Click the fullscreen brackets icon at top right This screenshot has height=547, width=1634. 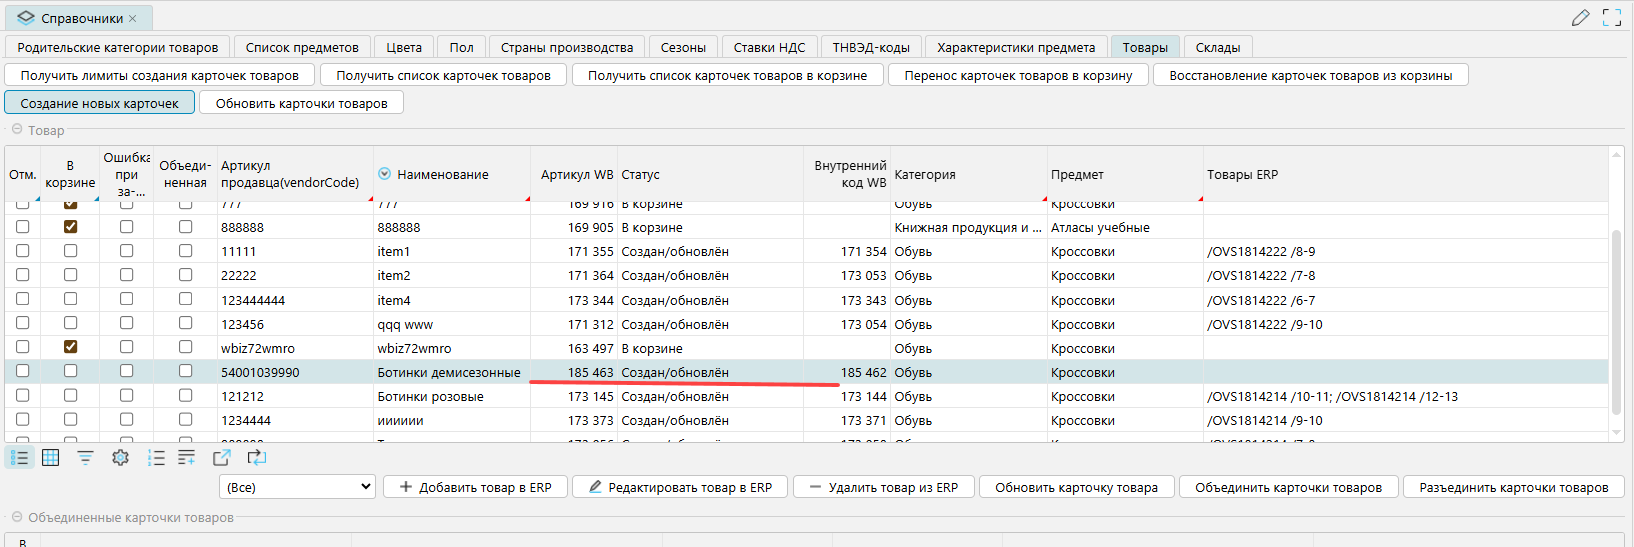pos(1612,17)
